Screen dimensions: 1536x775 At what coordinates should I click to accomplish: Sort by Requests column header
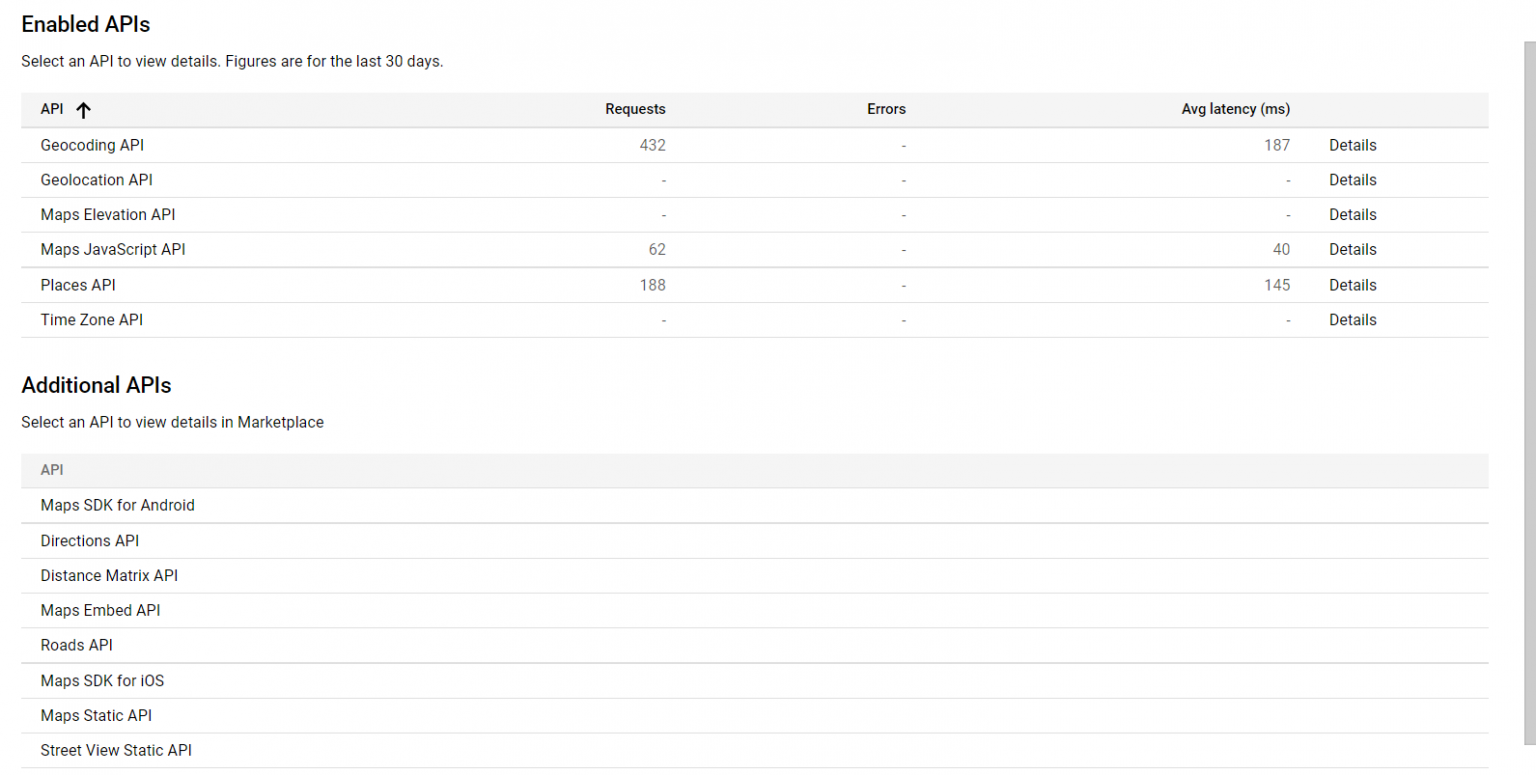pos(635,109)
